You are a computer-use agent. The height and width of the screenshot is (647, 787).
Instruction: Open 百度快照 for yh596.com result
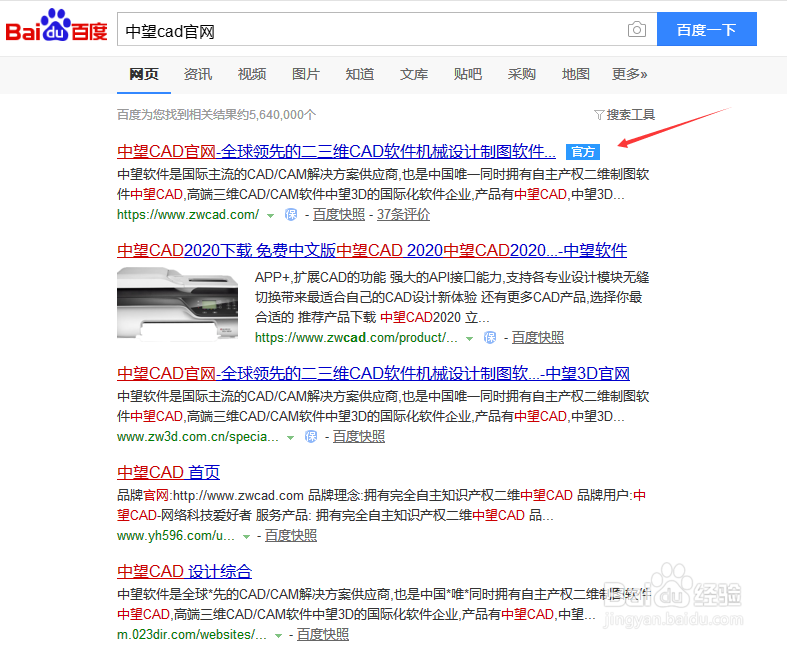click(x=291, y=536)
